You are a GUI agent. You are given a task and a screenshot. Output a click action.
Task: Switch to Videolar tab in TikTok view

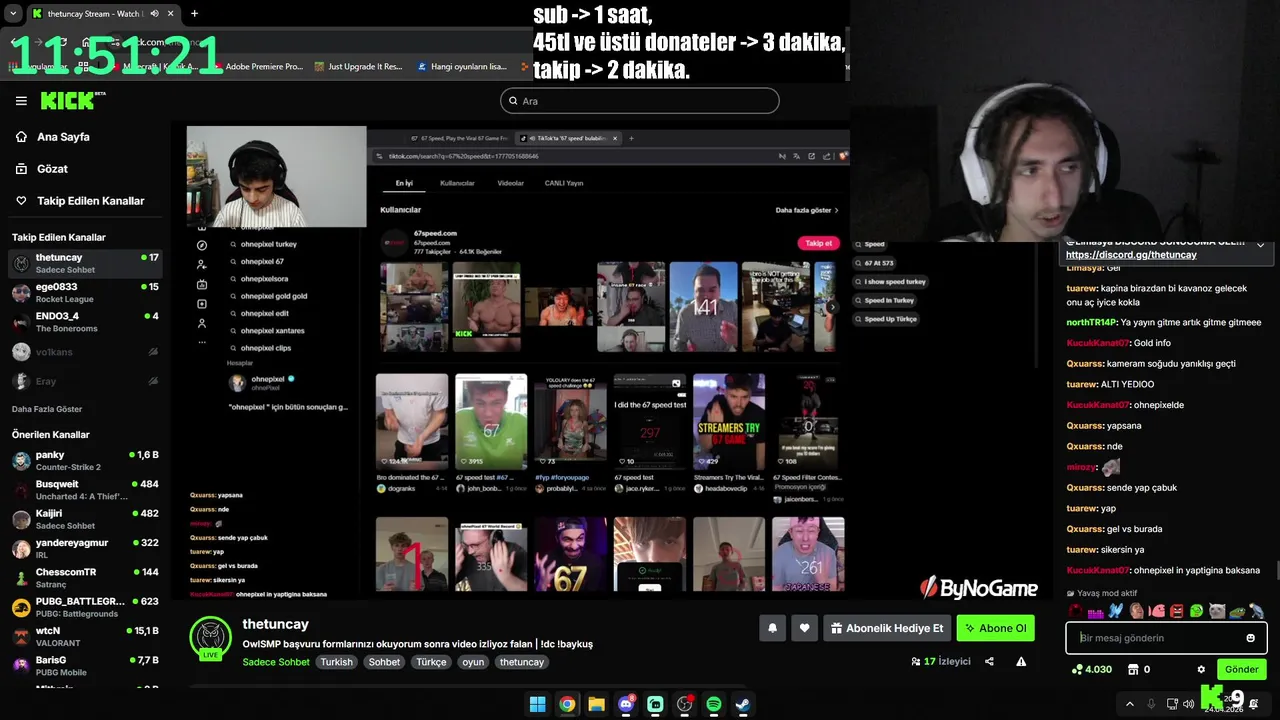(510, 183)
